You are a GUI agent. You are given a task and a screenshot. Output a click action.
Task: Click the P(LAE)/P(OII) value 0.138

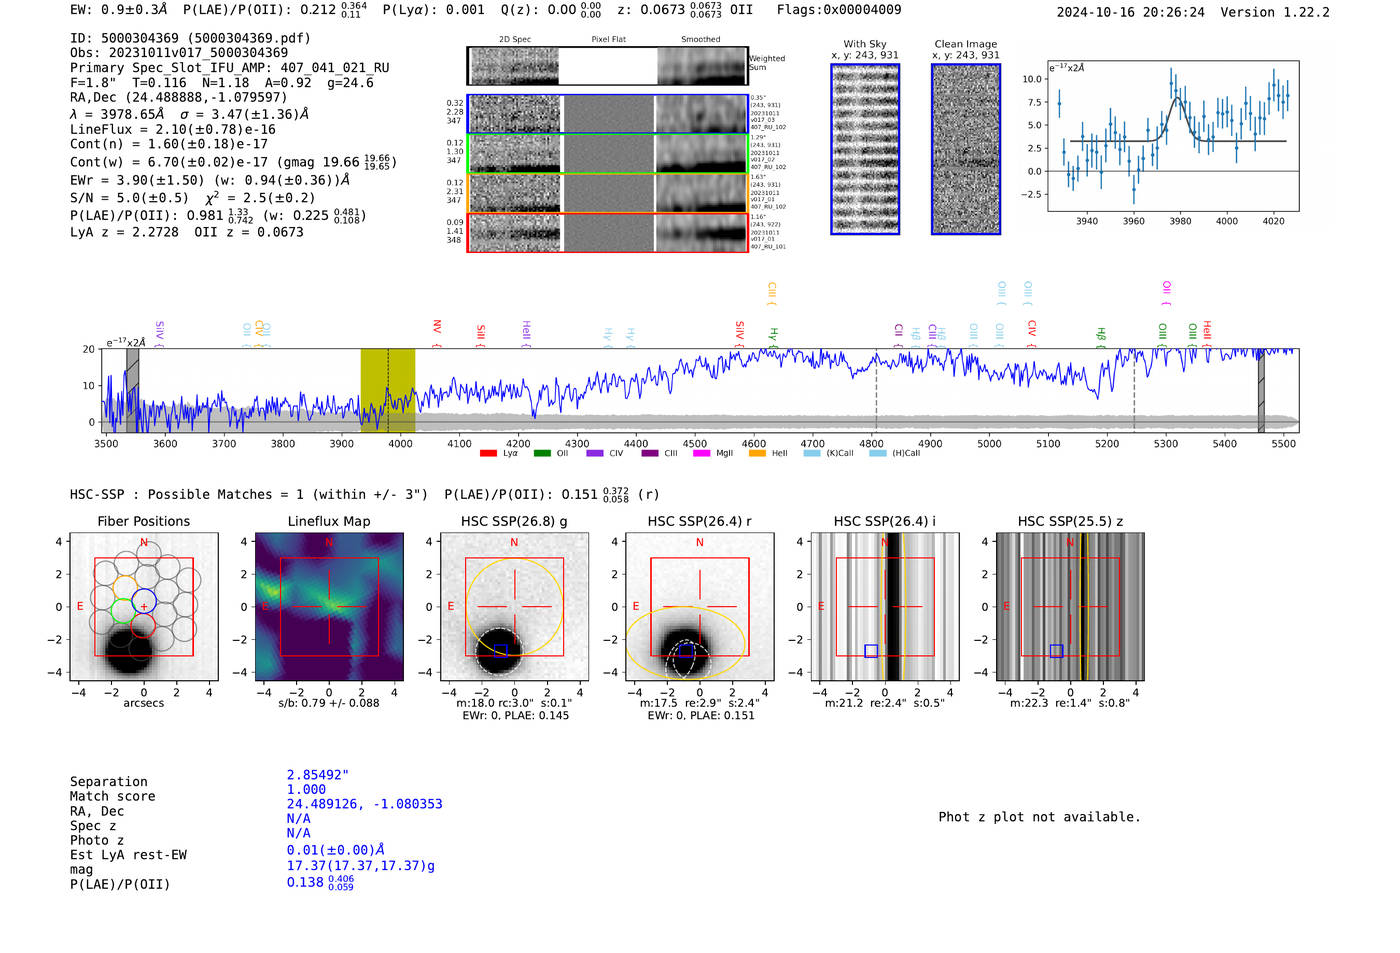pos(320,882)
